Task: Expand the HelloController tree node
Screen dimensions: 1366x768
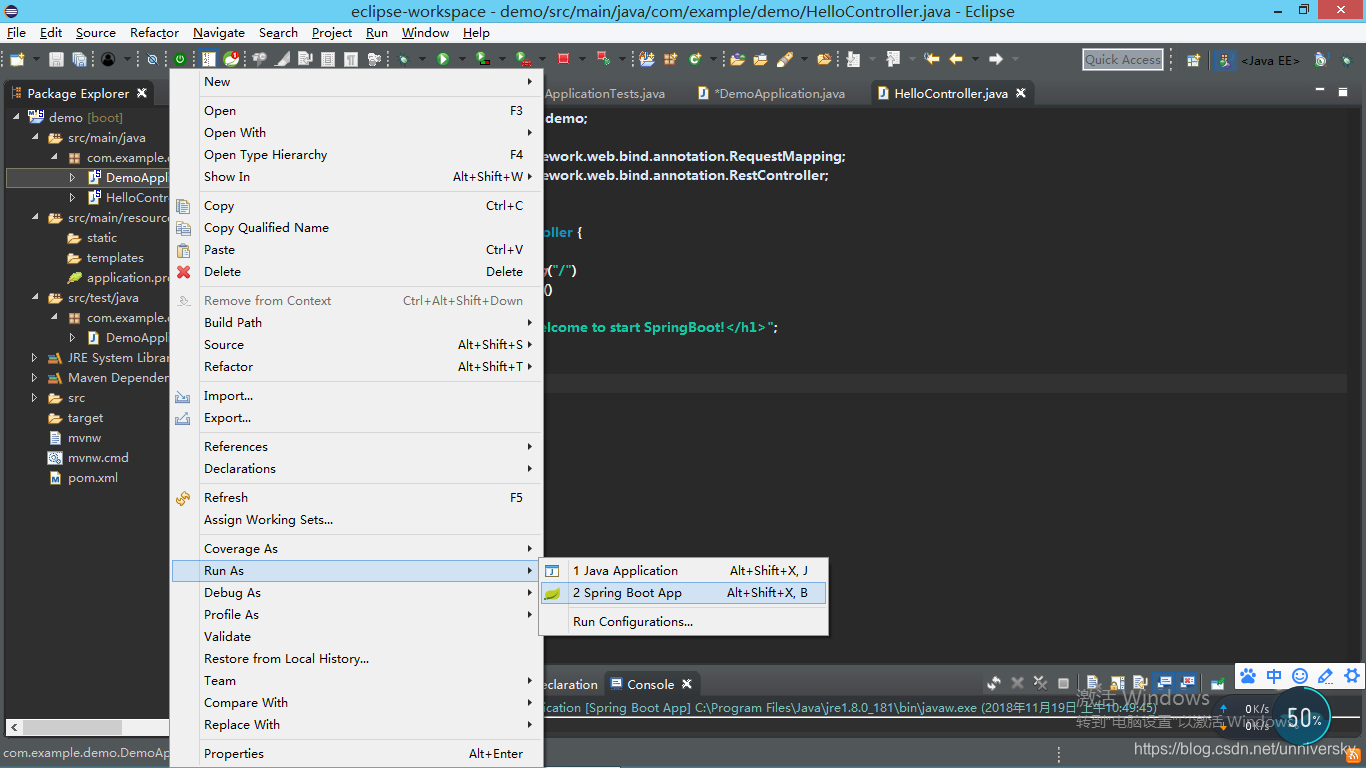Action: pyautogui.click(x=72, y=198)
